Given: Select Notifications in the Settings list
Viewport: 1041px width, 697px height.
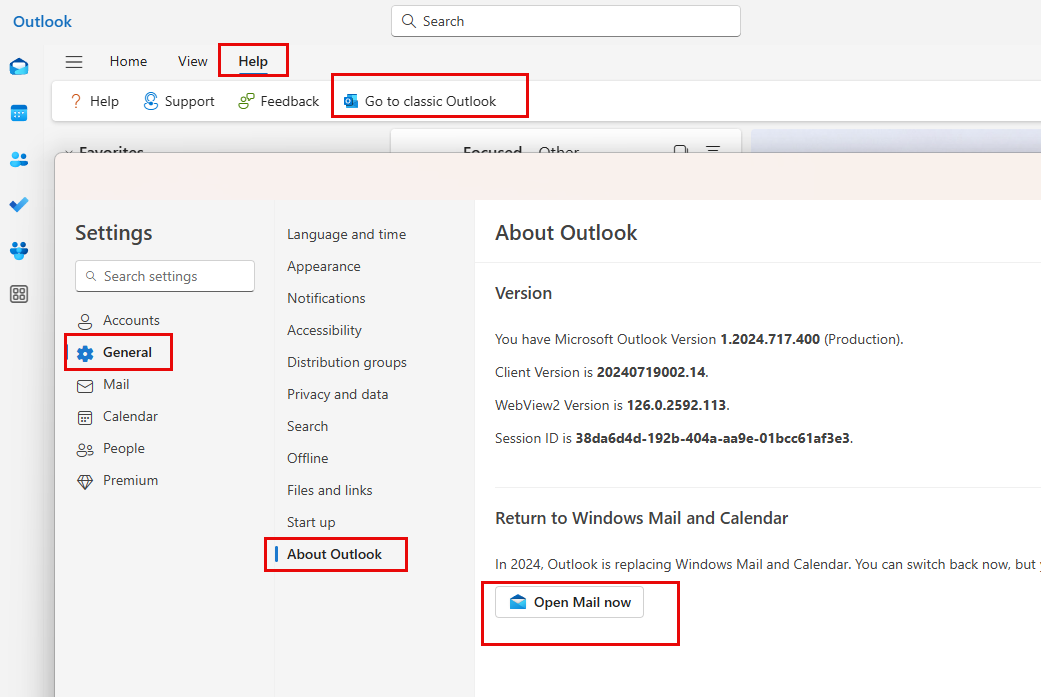Looking at the screenshot, I should [326, 297].
